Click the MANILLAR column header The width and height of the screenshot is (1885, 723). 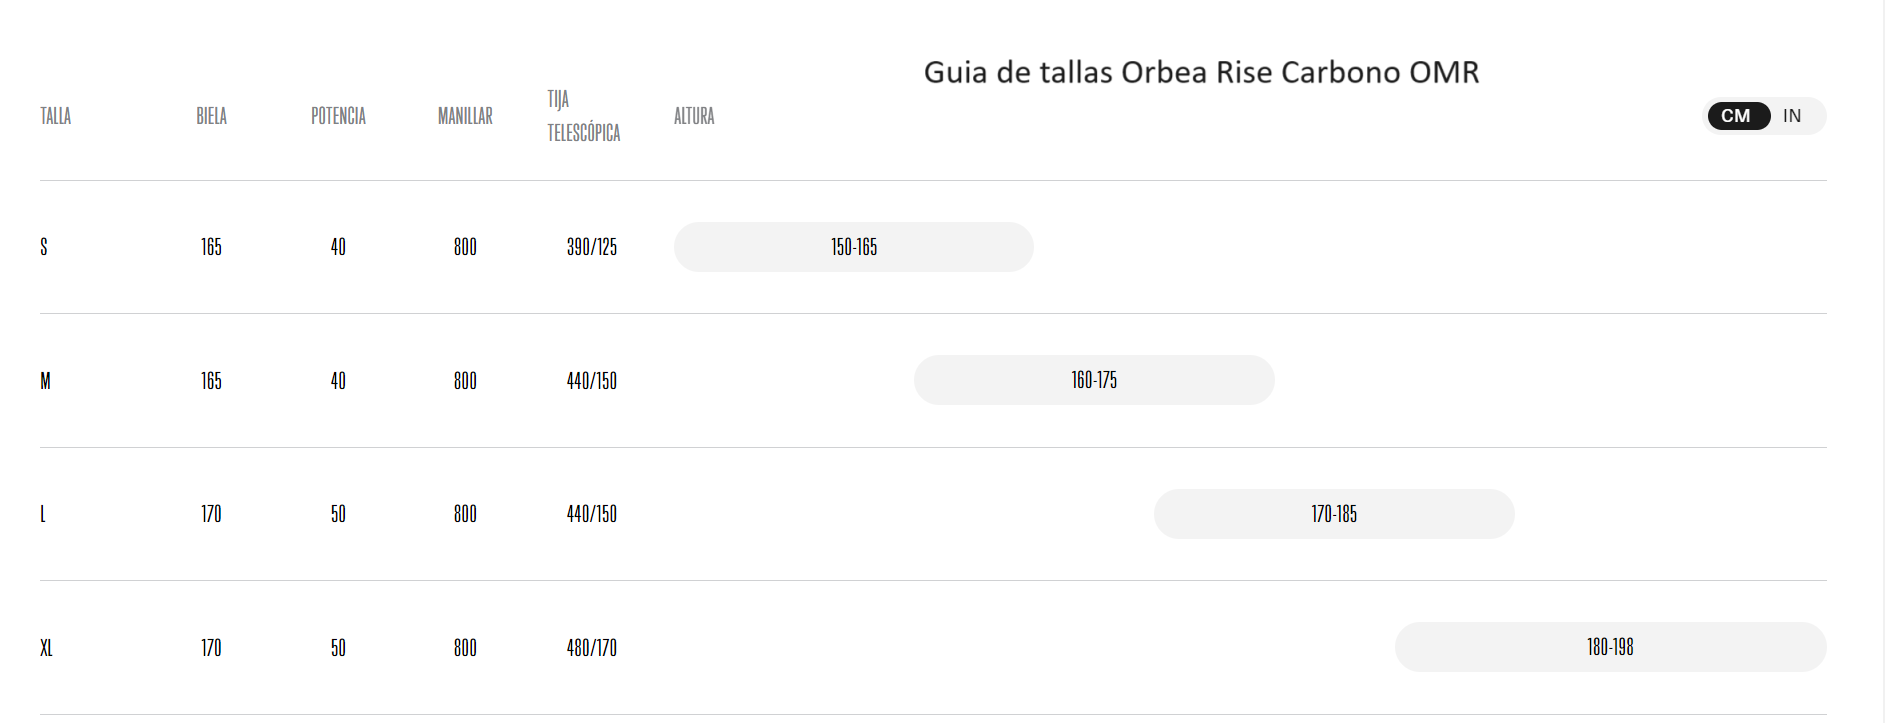click(x=464, y=116)
